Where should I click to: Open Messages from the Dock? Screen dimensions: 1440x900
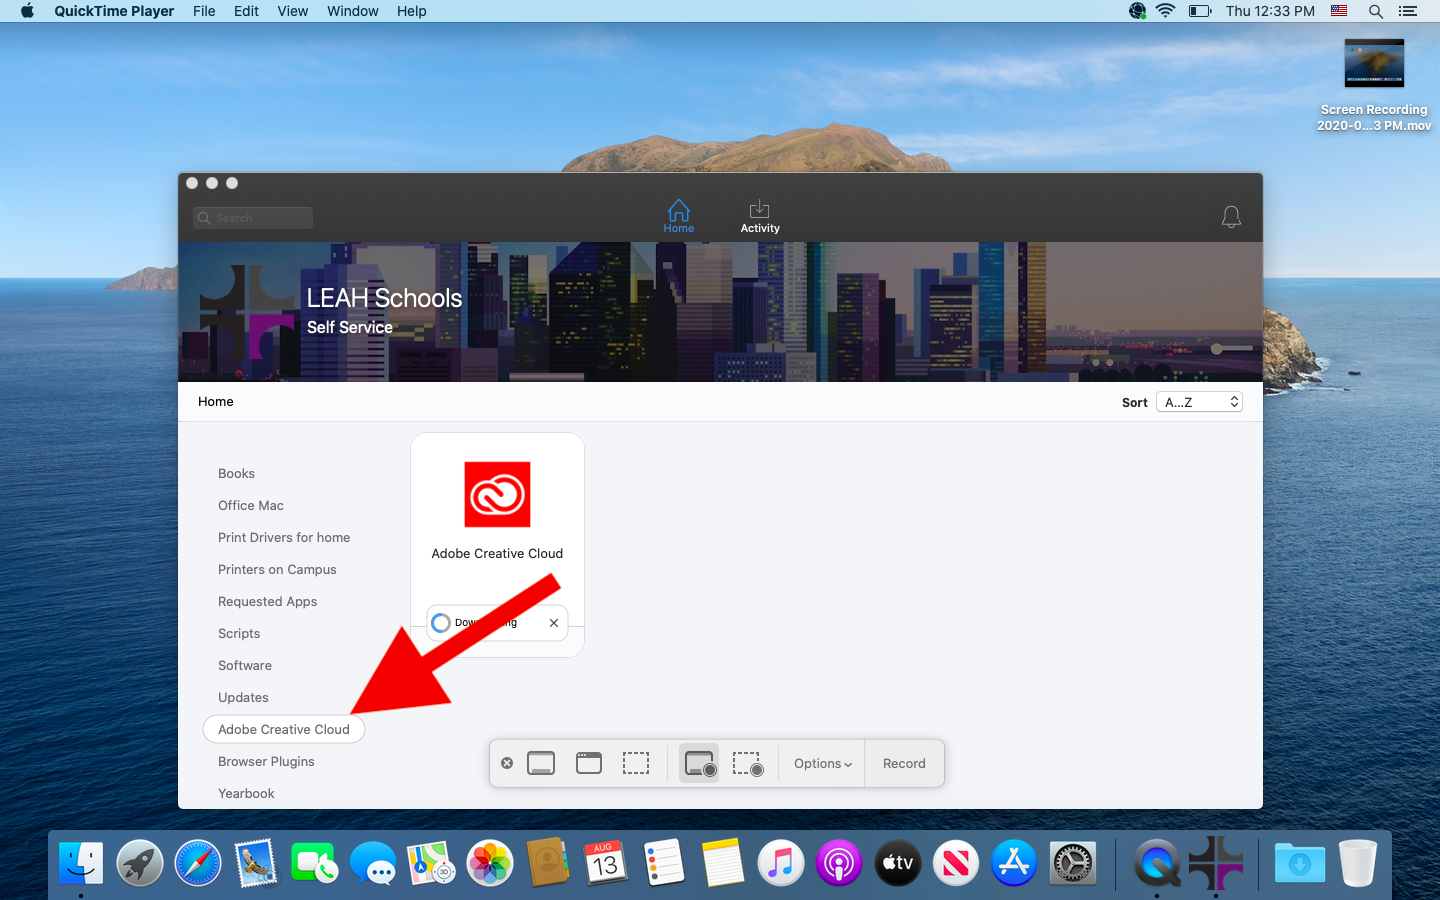coord(373,863)
